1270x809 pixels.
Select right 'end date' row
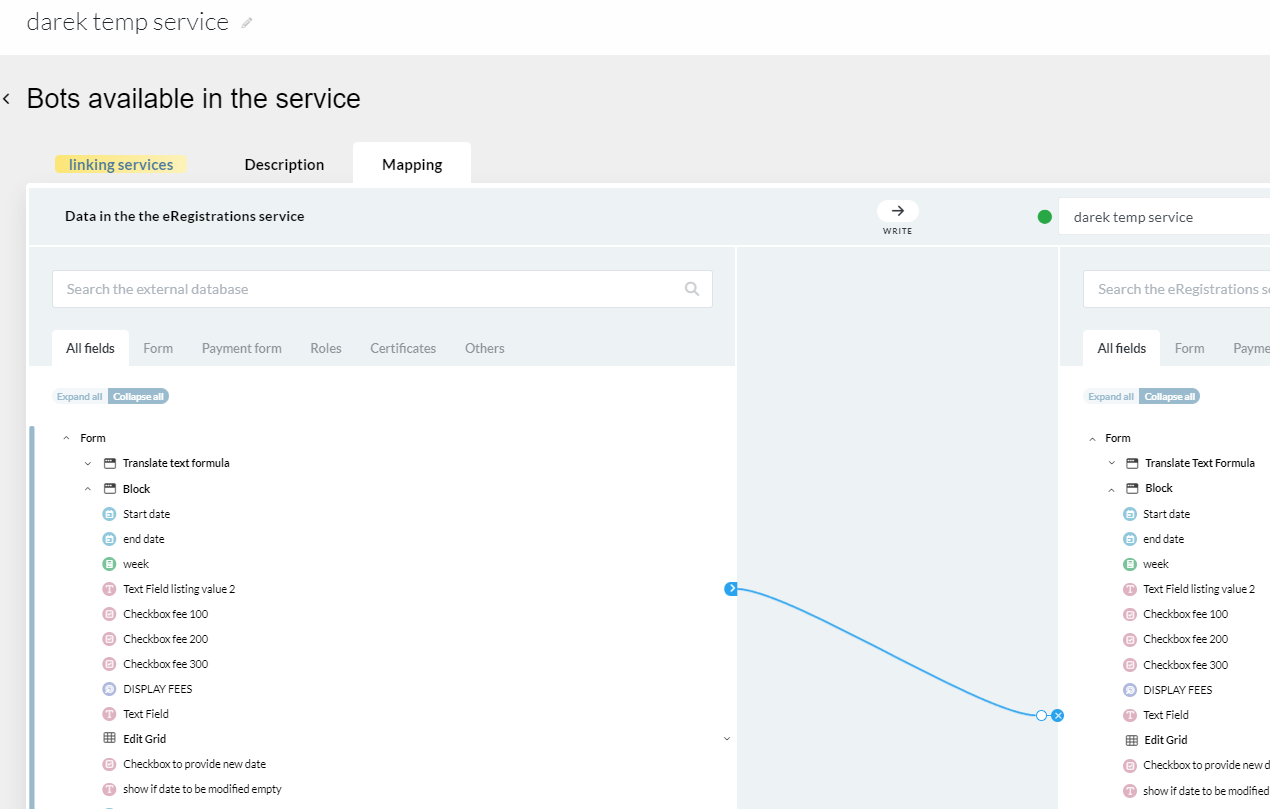tap(1164, 539)
